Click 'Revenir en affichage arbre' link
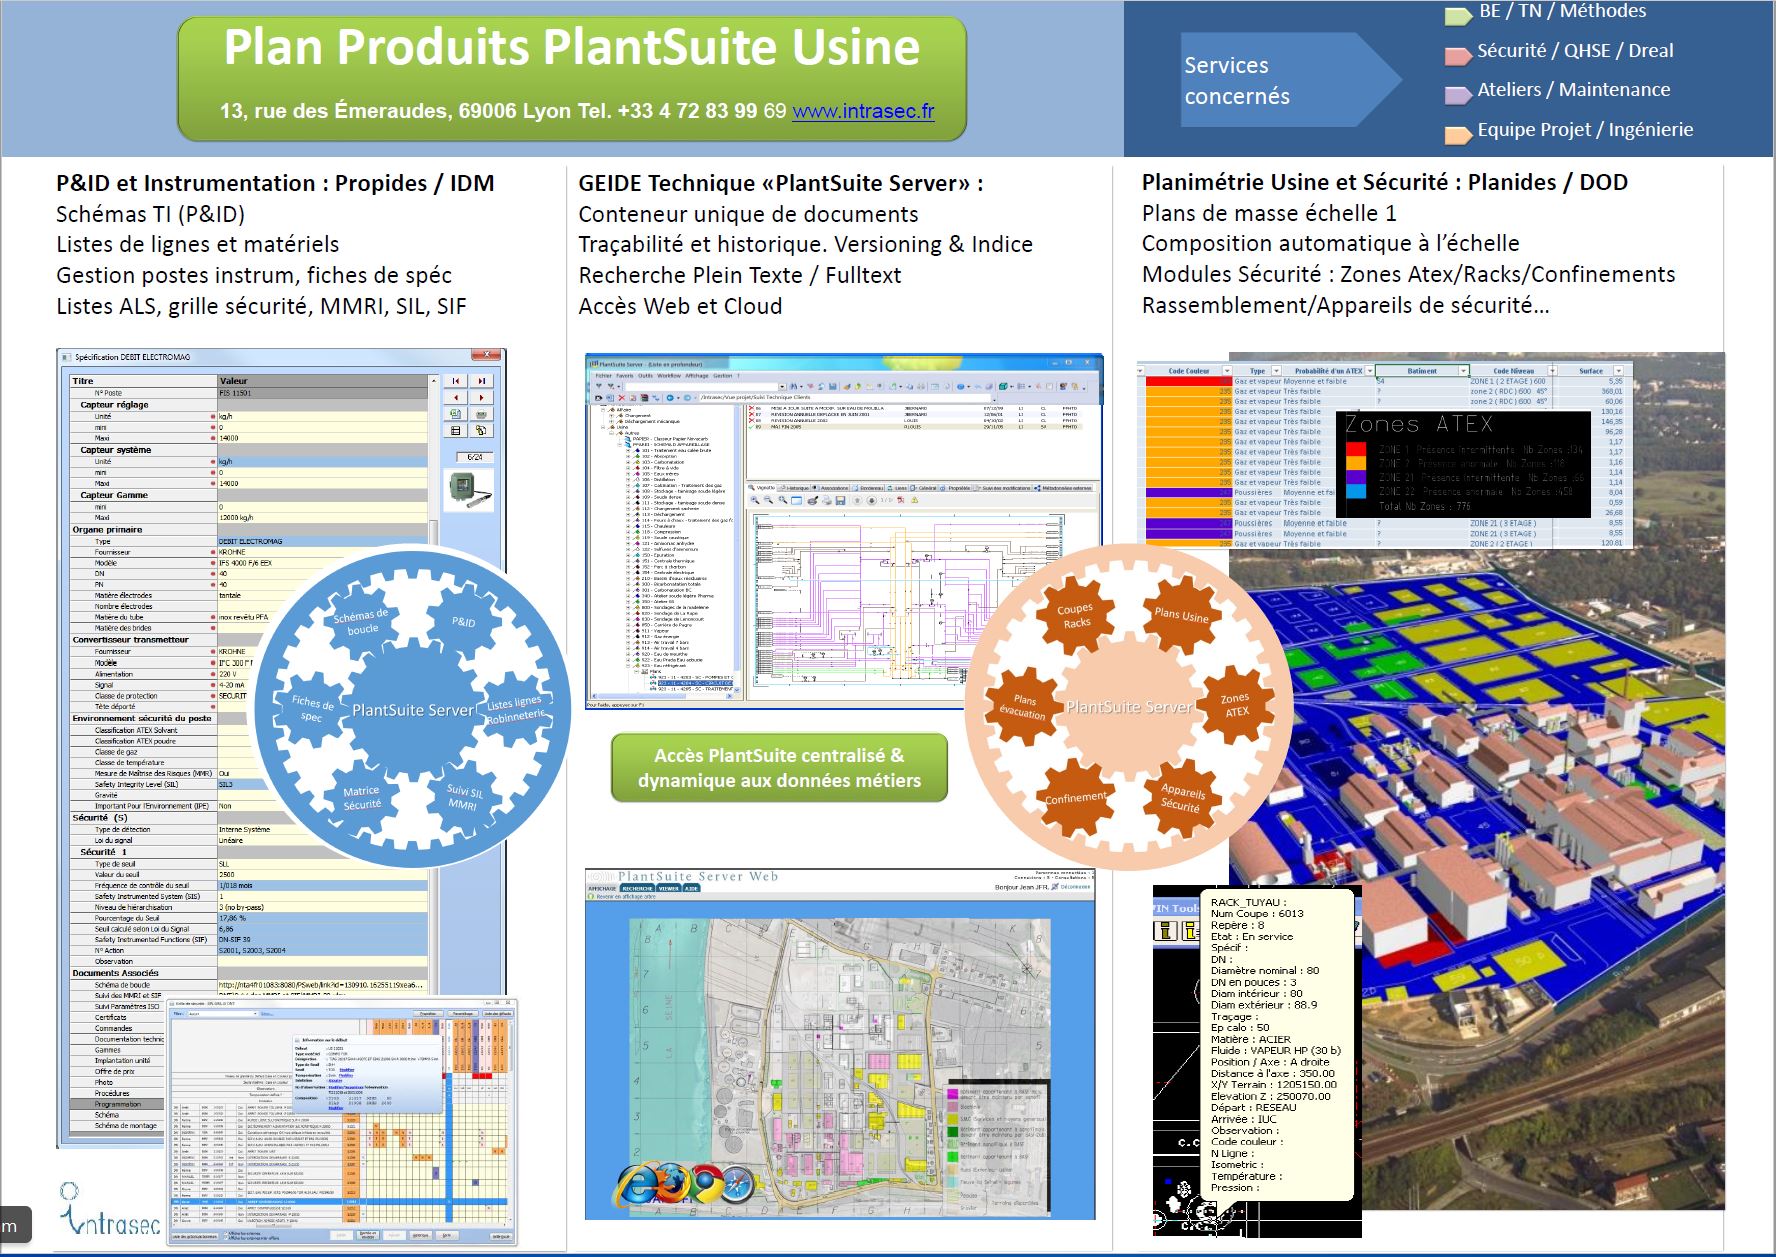 [626, 896]
